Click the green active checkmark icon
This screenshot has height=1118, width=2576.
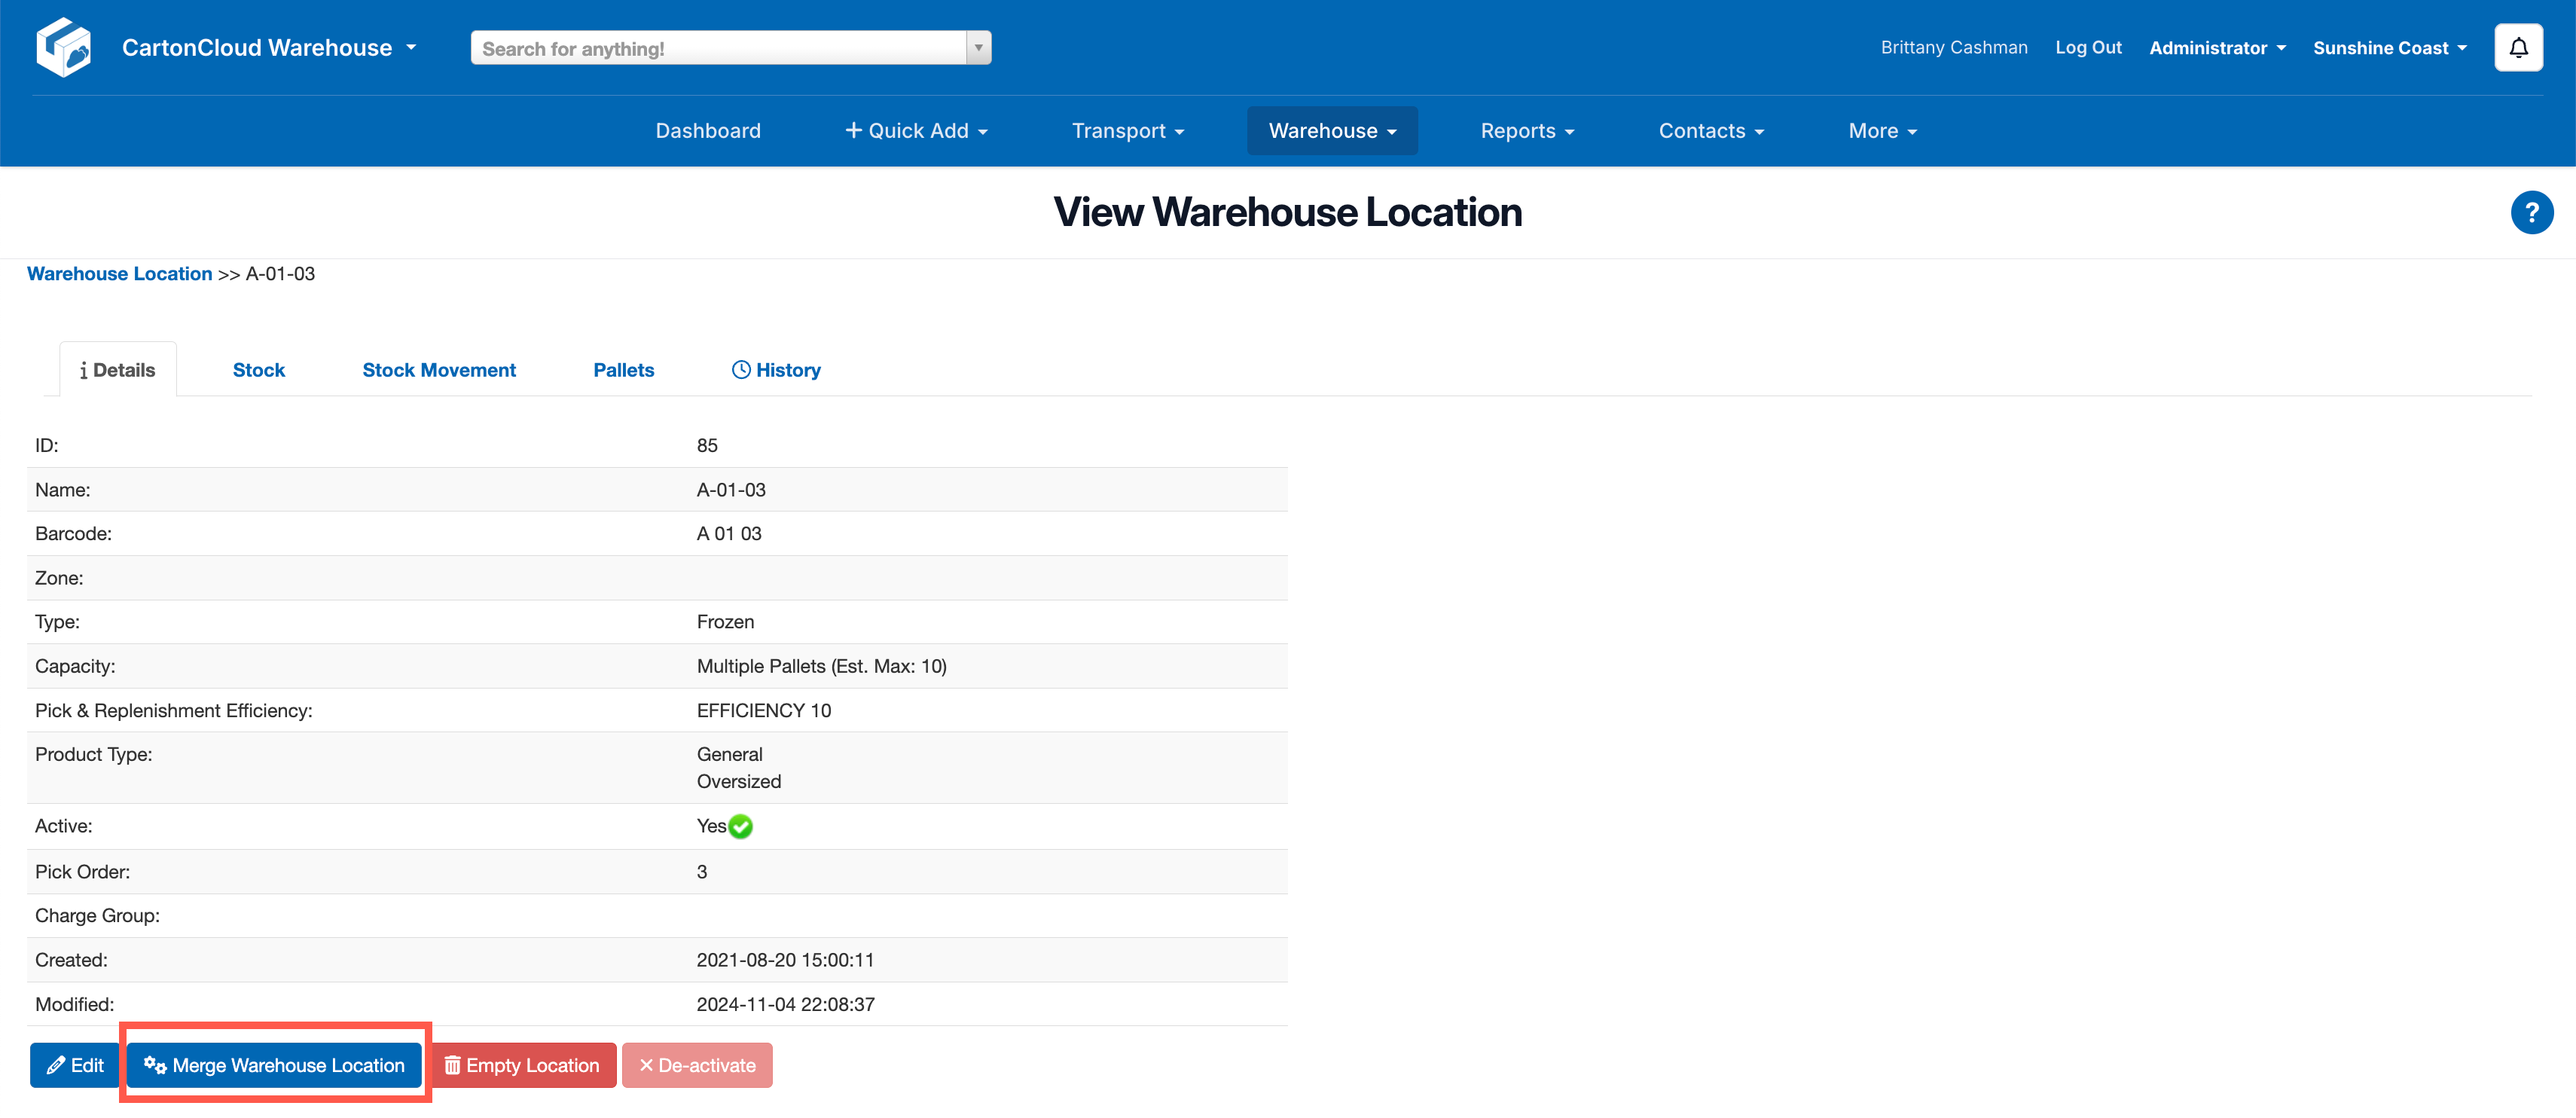point(740,826)
